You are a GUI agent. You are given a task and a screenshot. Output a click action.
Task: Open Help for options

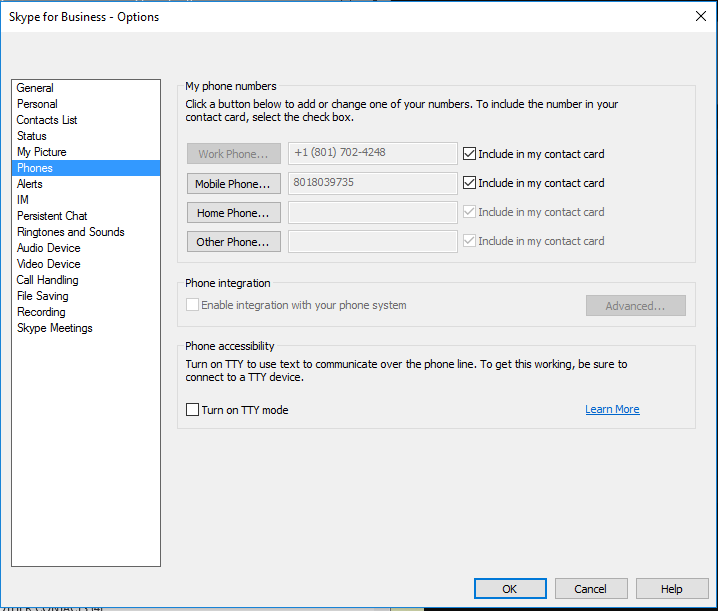click(x=672, y=589)
